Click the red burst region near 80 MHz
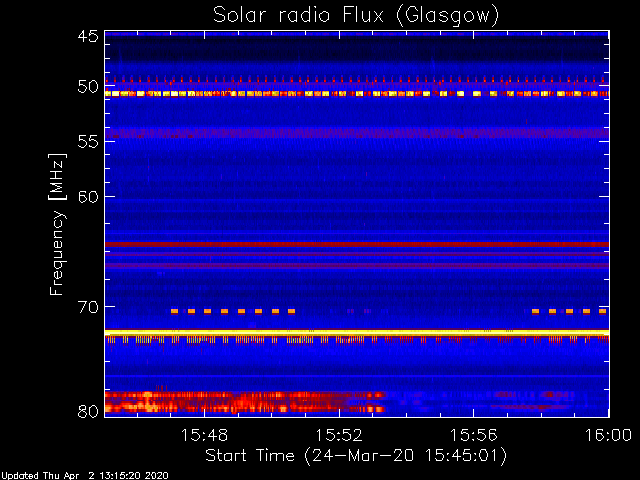The width and height of the screenshot is (640, 480). click(x=245, y=402)
